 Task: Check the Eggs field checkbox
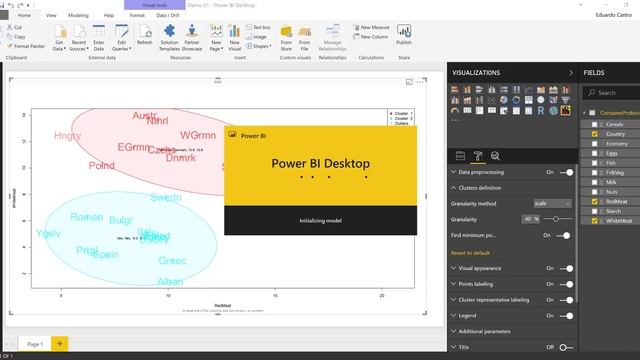595,153
